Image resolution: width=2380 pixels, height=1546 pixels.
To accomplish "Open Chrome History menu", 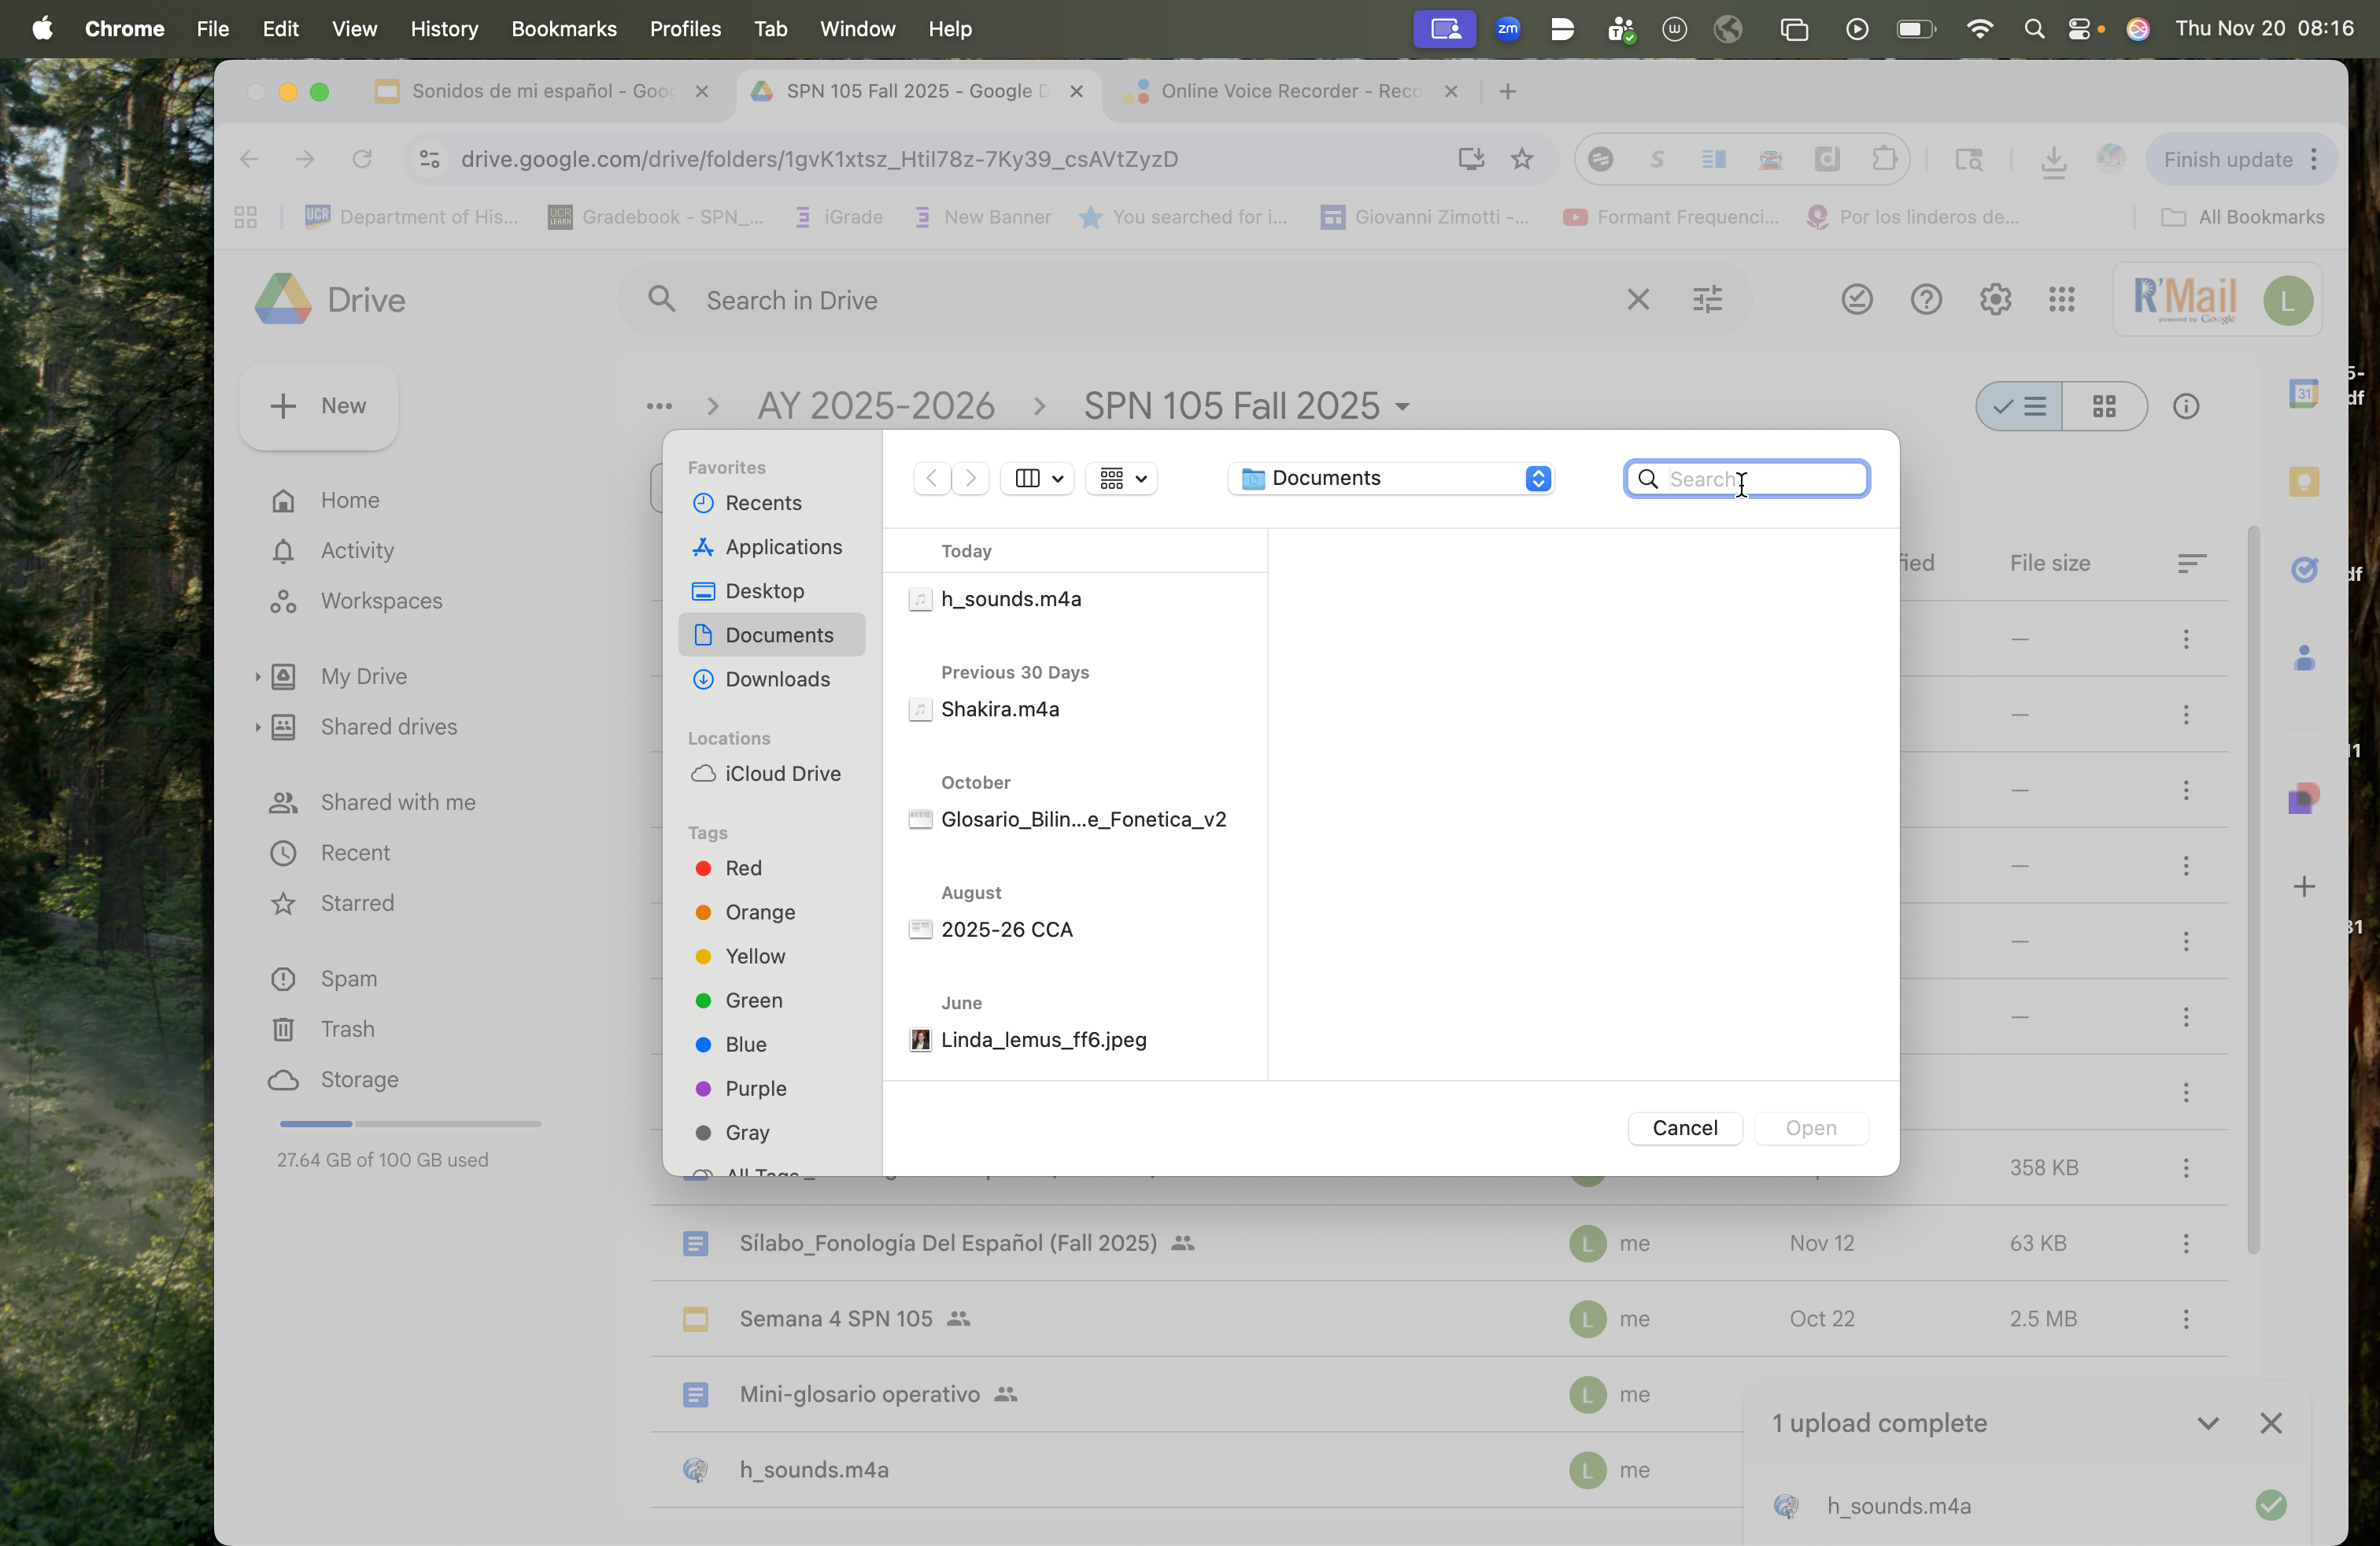I will (444, 29).
